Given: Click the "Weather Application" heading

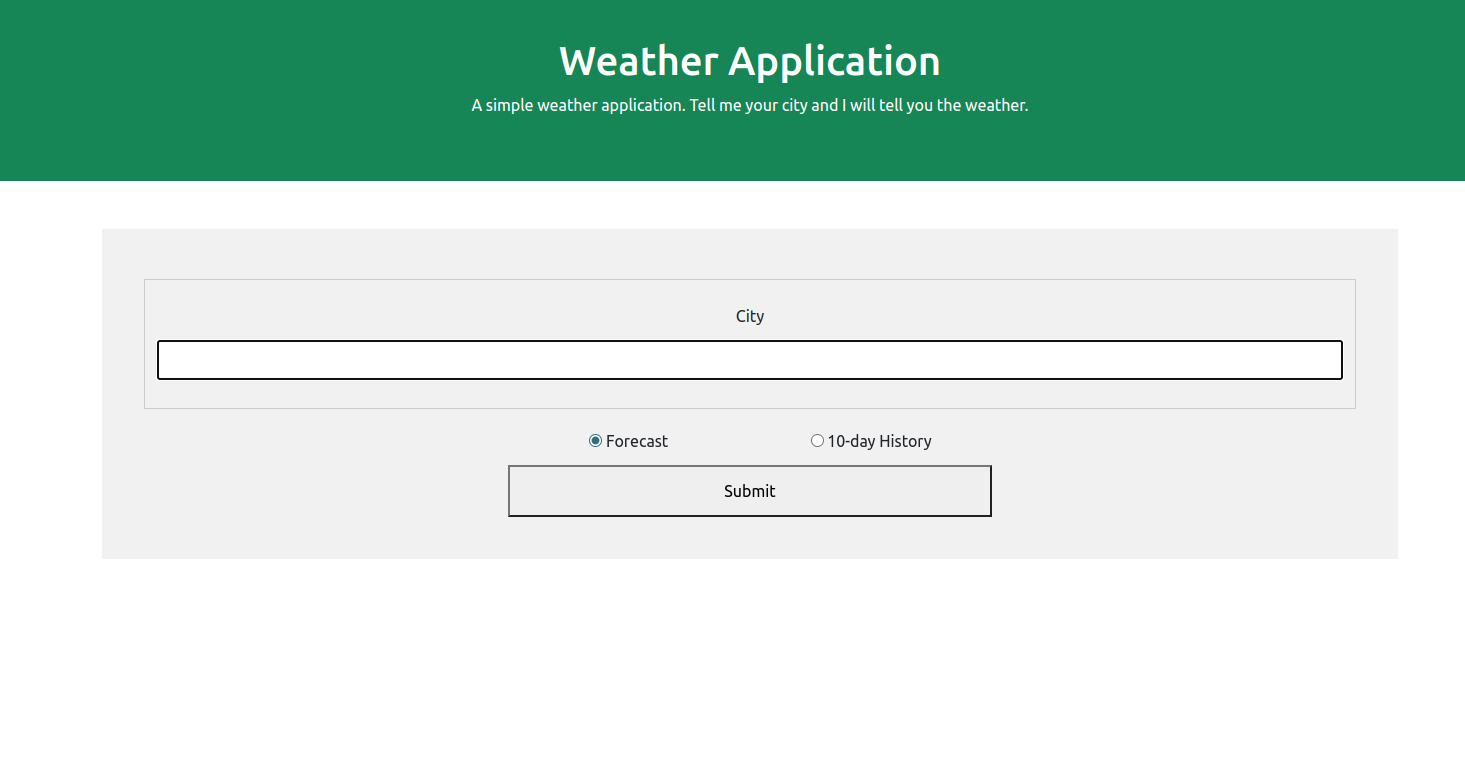Looking at the screenshot, I should click(749, 61).
